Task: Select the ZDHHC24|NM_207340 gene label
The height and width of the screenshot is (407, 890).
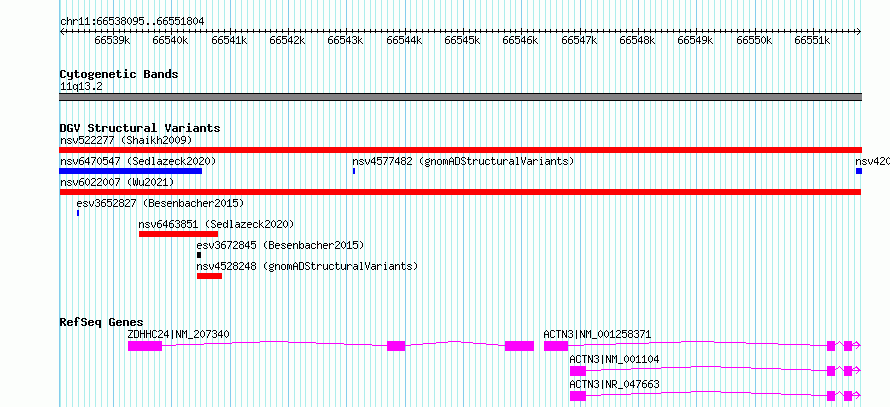Action: click(x=179, y=334)
